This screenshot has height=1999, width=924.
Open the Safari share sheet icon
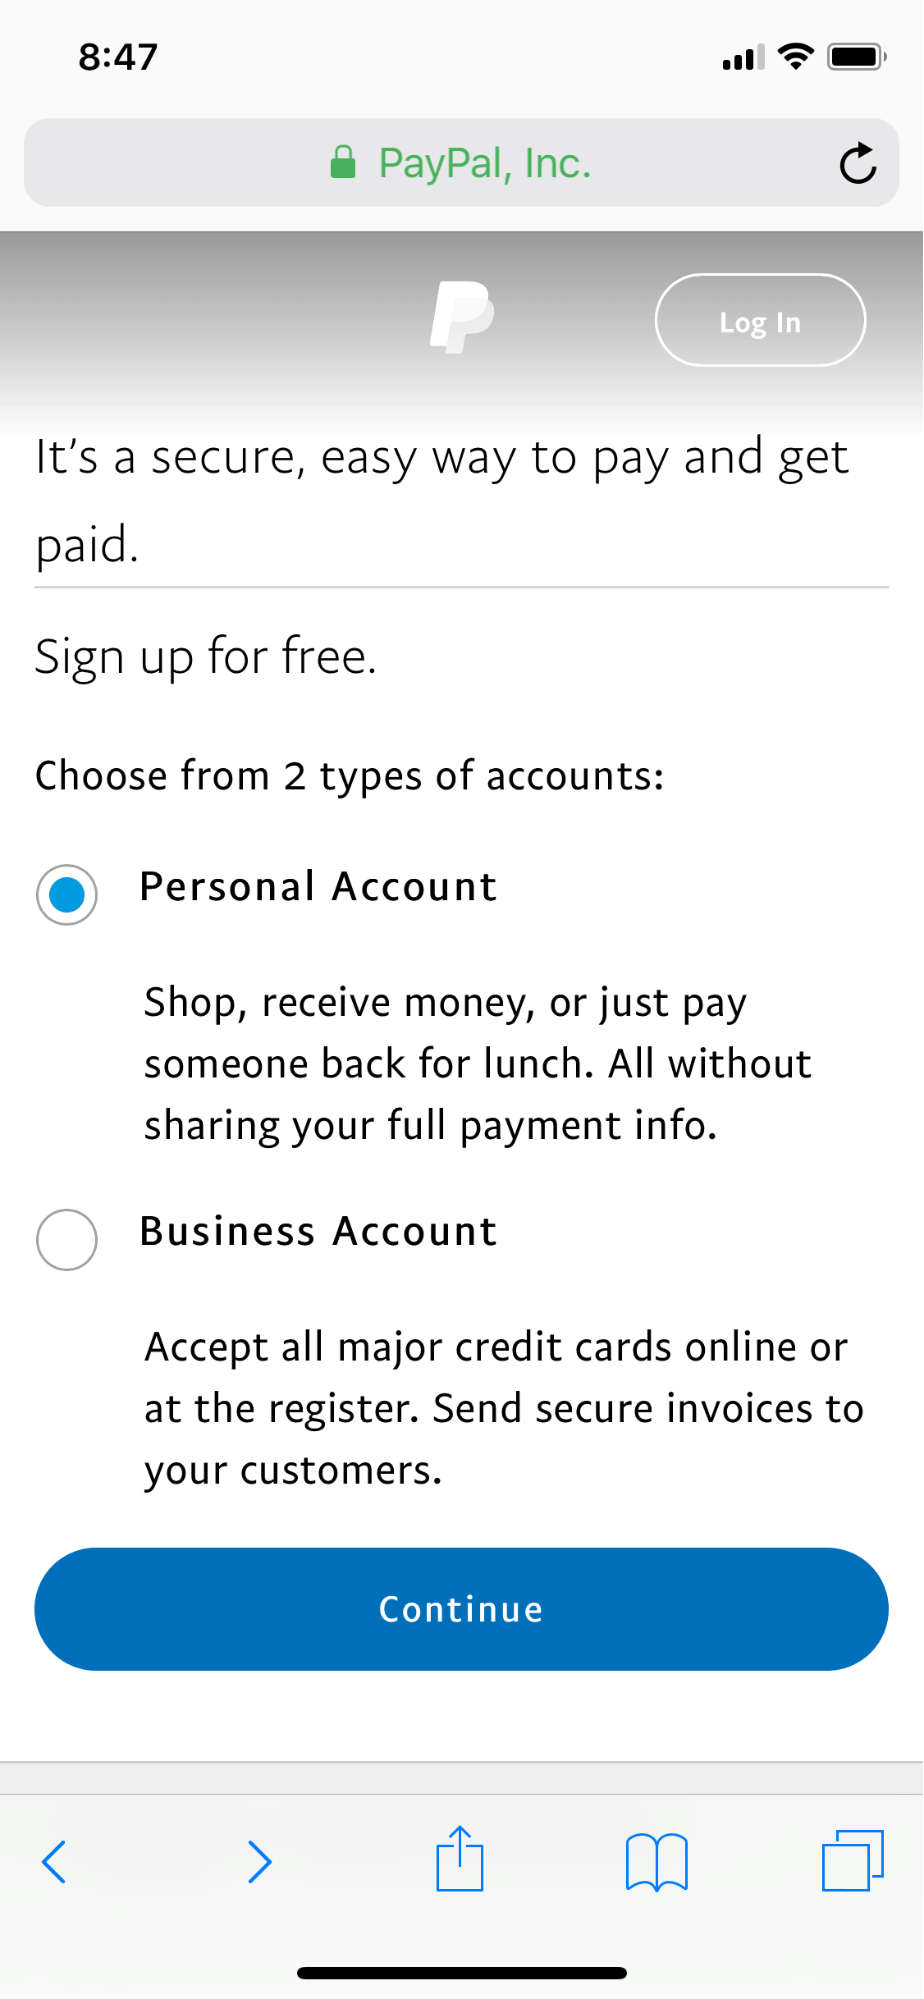pyautogui.click(x=460, y=1859)
